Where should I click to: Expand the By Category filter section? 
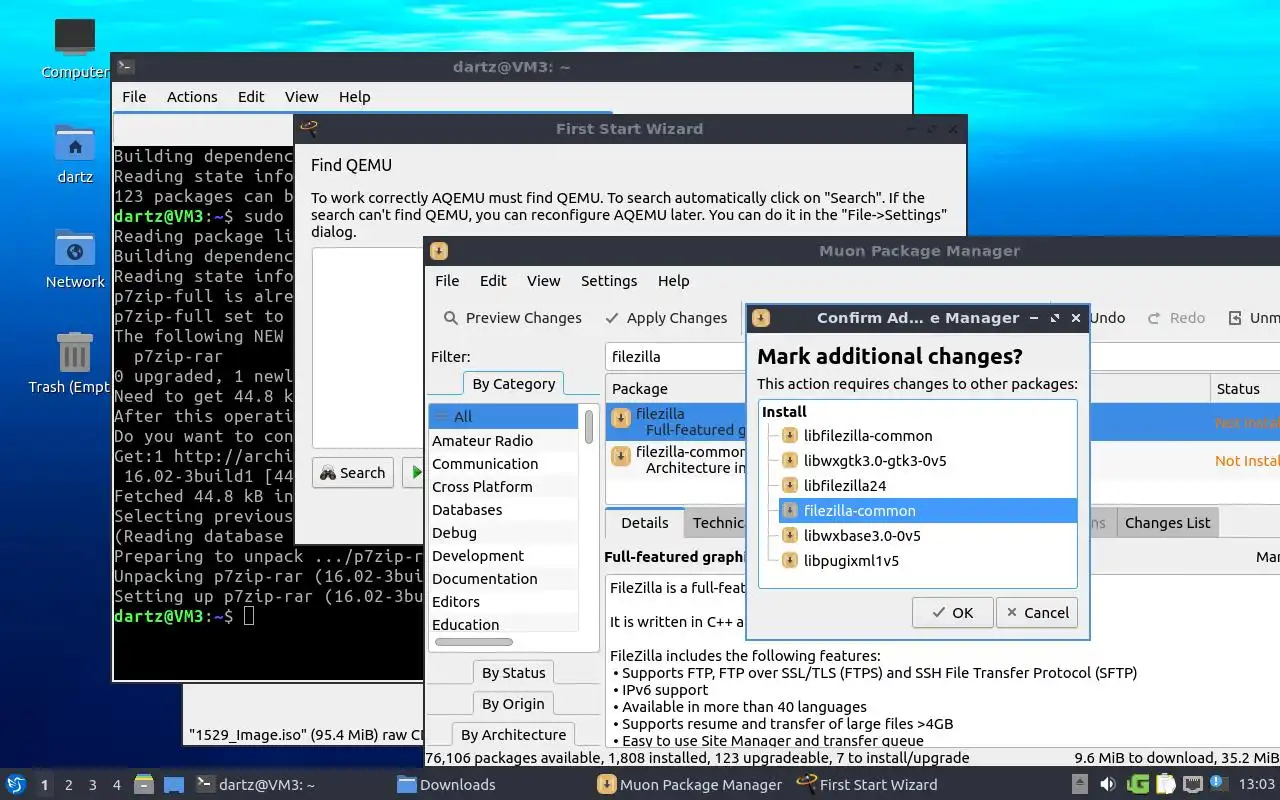point(513,384)
